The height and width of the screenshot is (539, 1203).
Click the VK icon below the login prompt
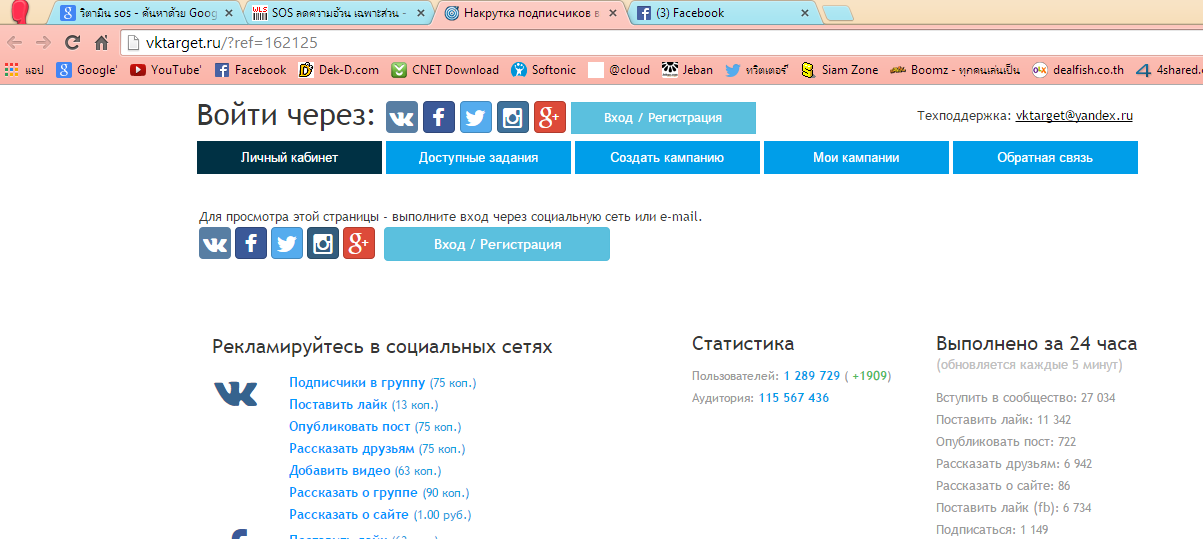pyautogui.click(x=215, y=243)
